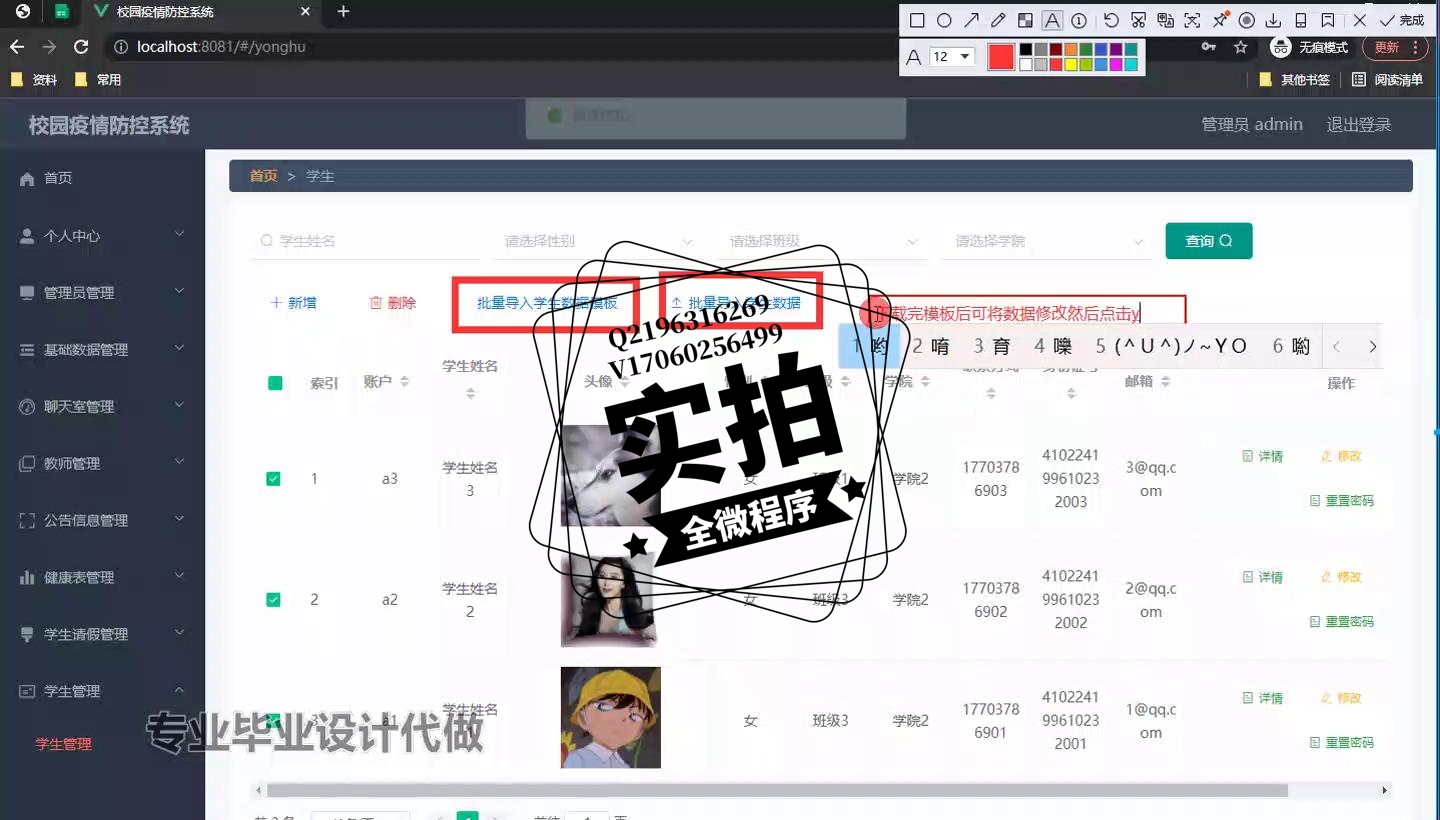1440x820 pixels.
Task: Expand 个人中心 sidebar menu
Action: (x=102, y=236)
